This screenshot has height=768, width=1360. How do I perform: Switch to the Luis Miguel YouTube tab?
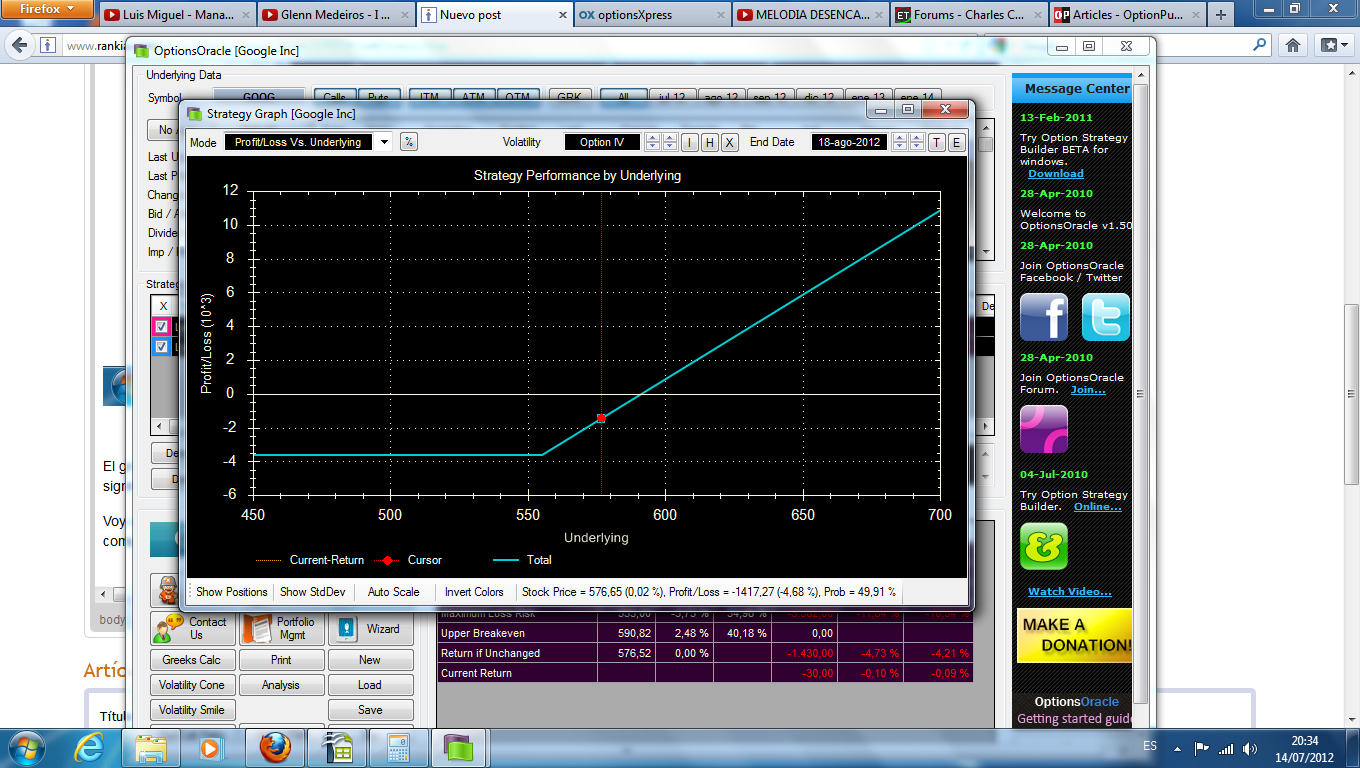click(177, 15)
